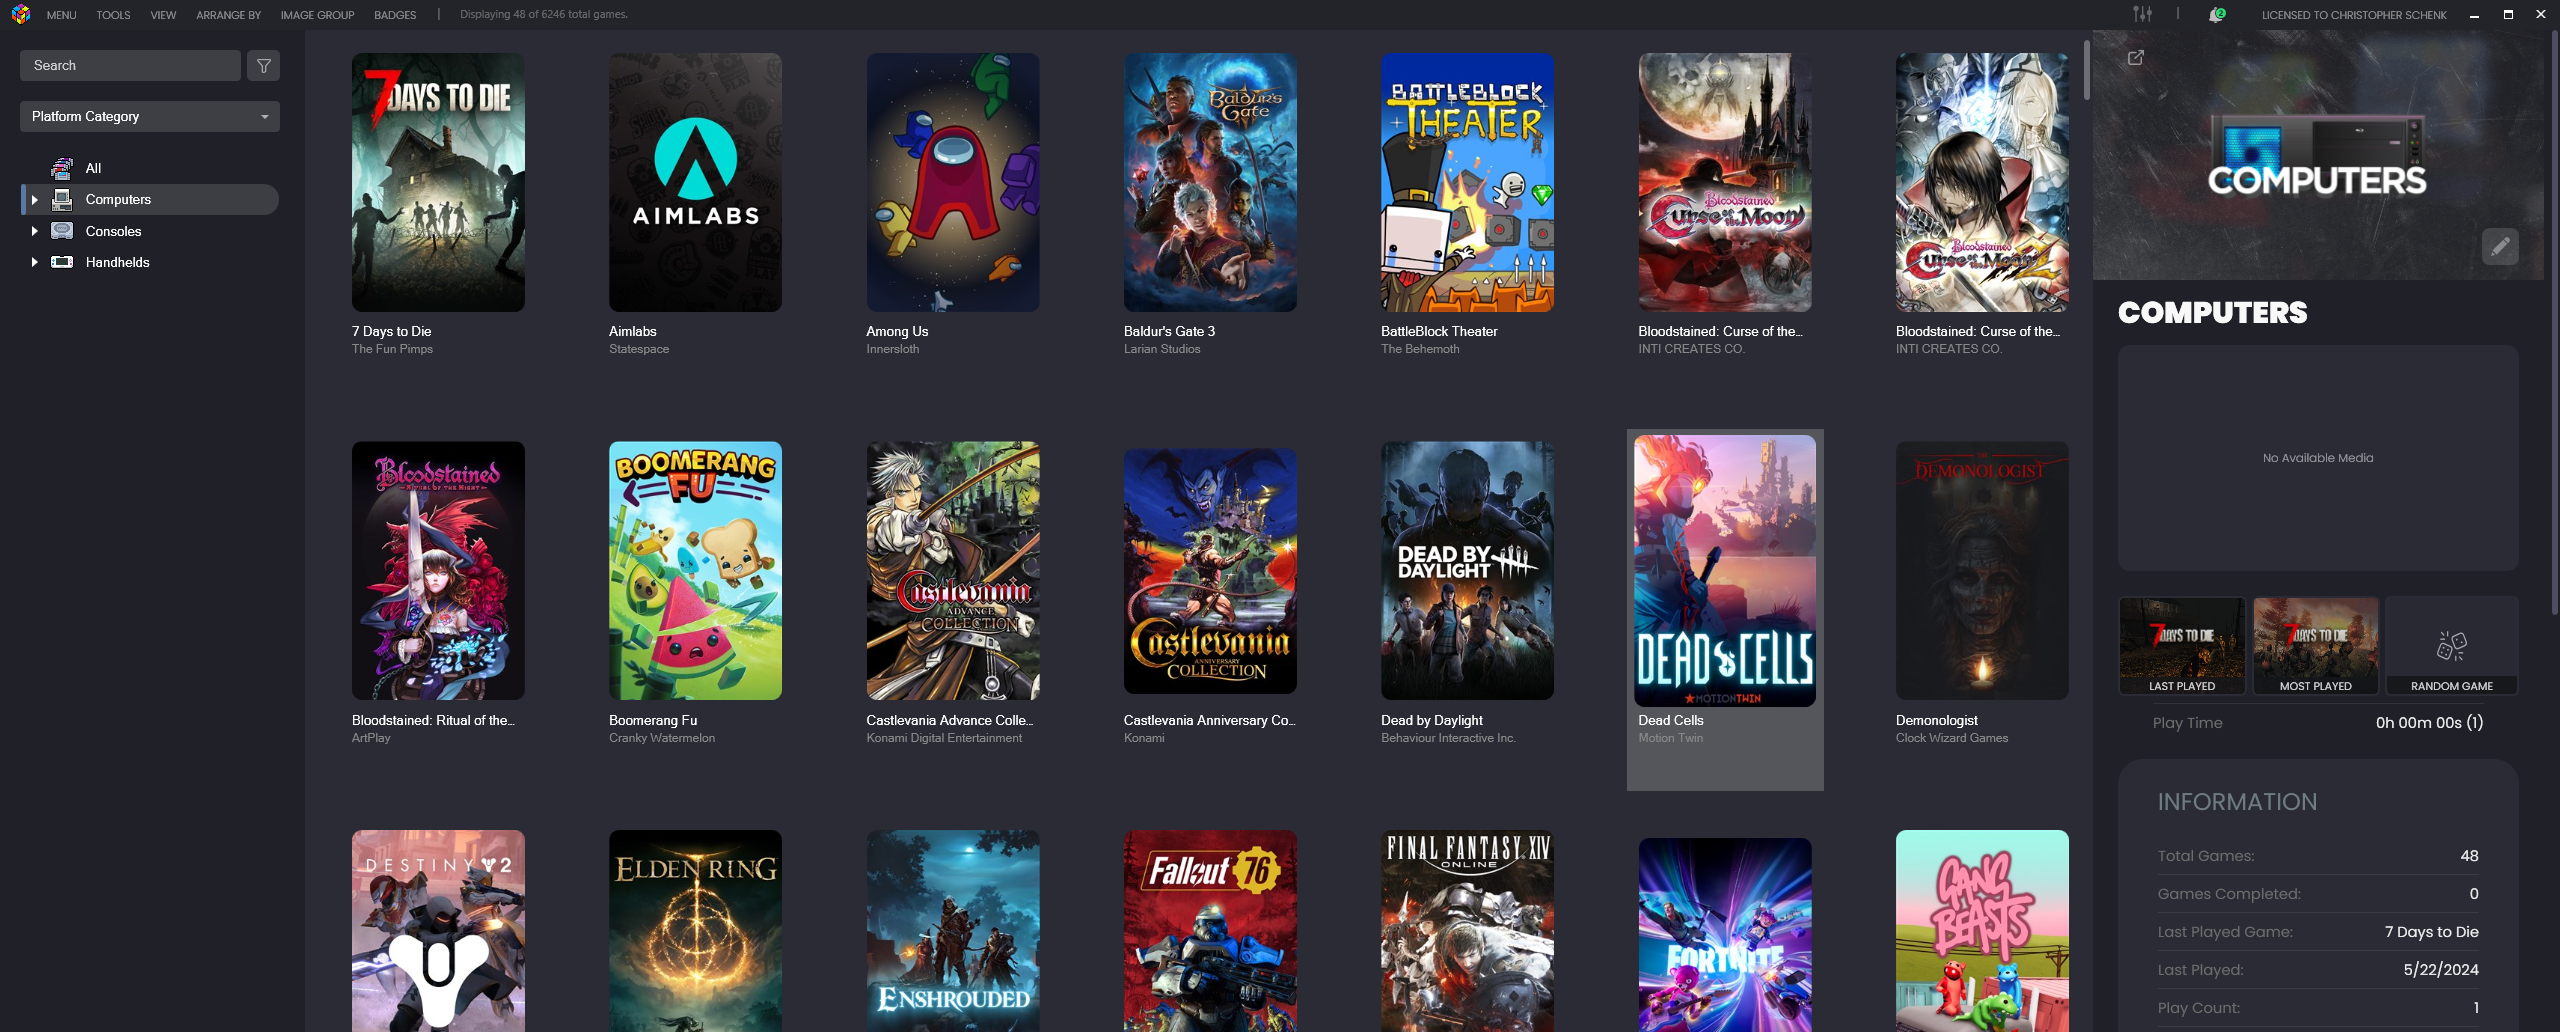This screenshot has height=1032, width=2560.
Task: Open the MENU menu
Action: click(x=61, y=15)
